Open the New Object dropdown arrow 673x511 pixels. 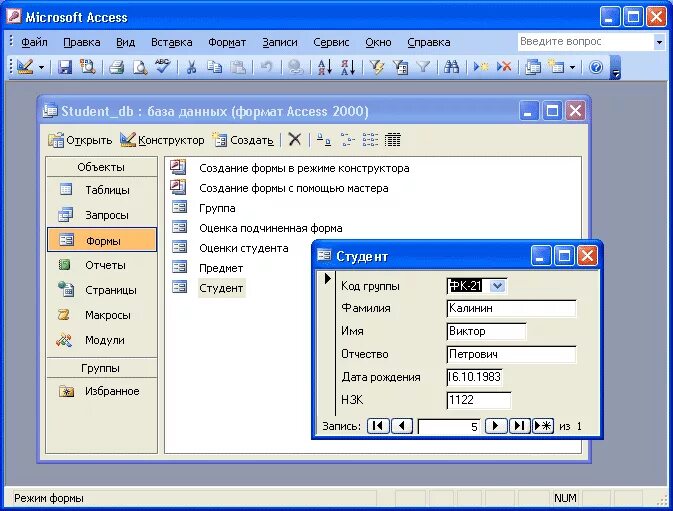(572, 67)
